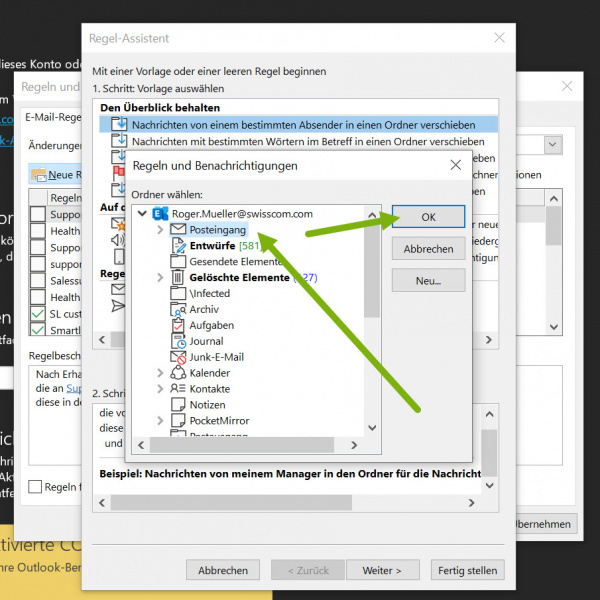Image resolution: width=600 pixels, height=600 pixels.
Task: Close the Regeln und Benachrichtigungen folder dialog
Action: tap(455, 165)
